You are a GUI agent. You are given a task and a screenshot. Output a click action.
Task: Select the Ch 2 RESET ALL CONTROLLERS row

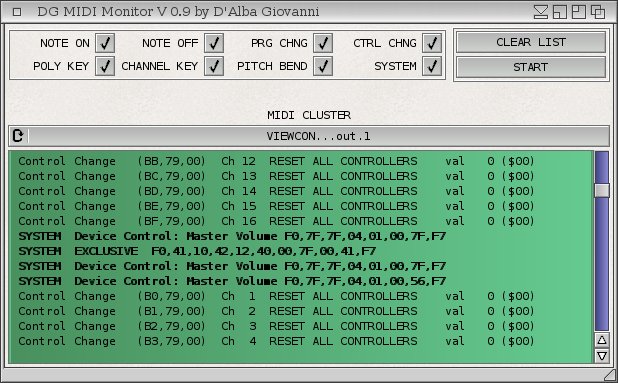click(x=301, y=311)
